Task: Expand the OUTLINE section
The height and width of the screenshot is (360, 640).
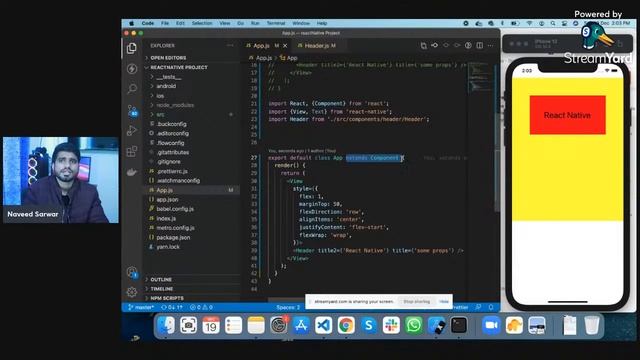Action: pyautogui.click(x=161, y=280)
